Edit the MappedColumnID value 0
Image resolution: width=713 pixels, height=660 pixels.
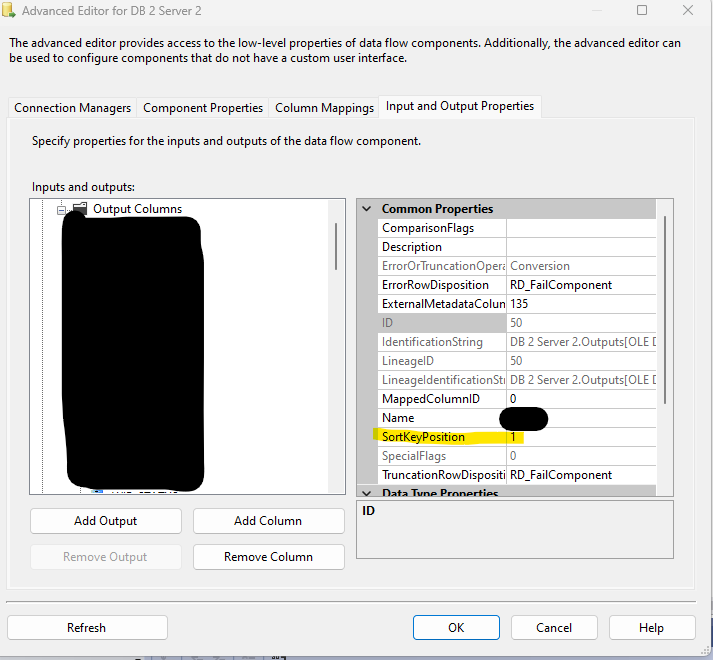click(x=581, y=399)
